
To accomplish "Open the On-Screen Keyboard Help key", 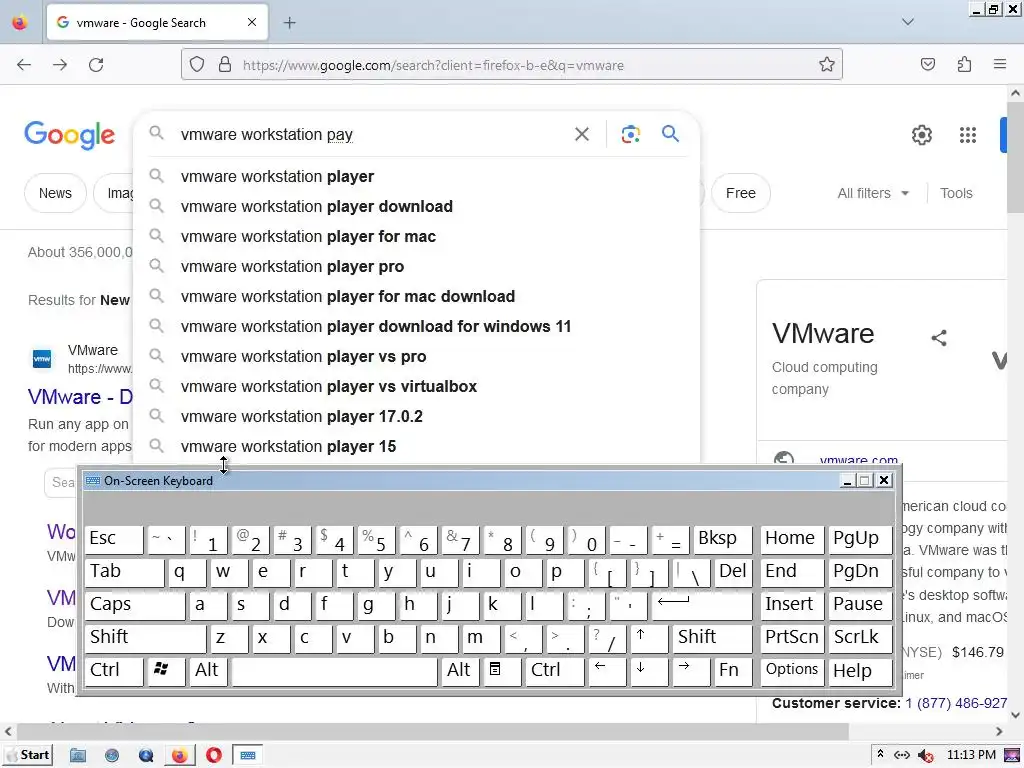I will point(860,671).
